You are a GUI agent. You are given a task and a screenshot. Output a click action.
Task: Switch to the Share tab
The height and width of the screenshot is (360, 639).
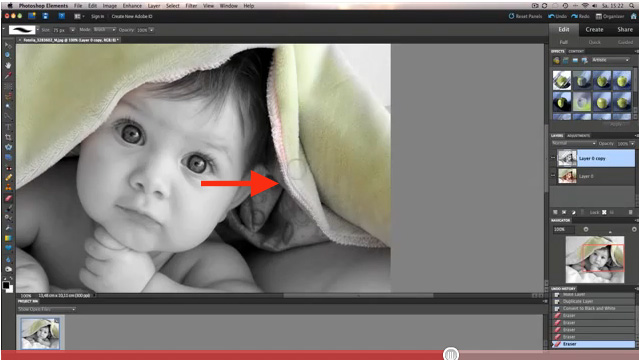tap(624, 29)
